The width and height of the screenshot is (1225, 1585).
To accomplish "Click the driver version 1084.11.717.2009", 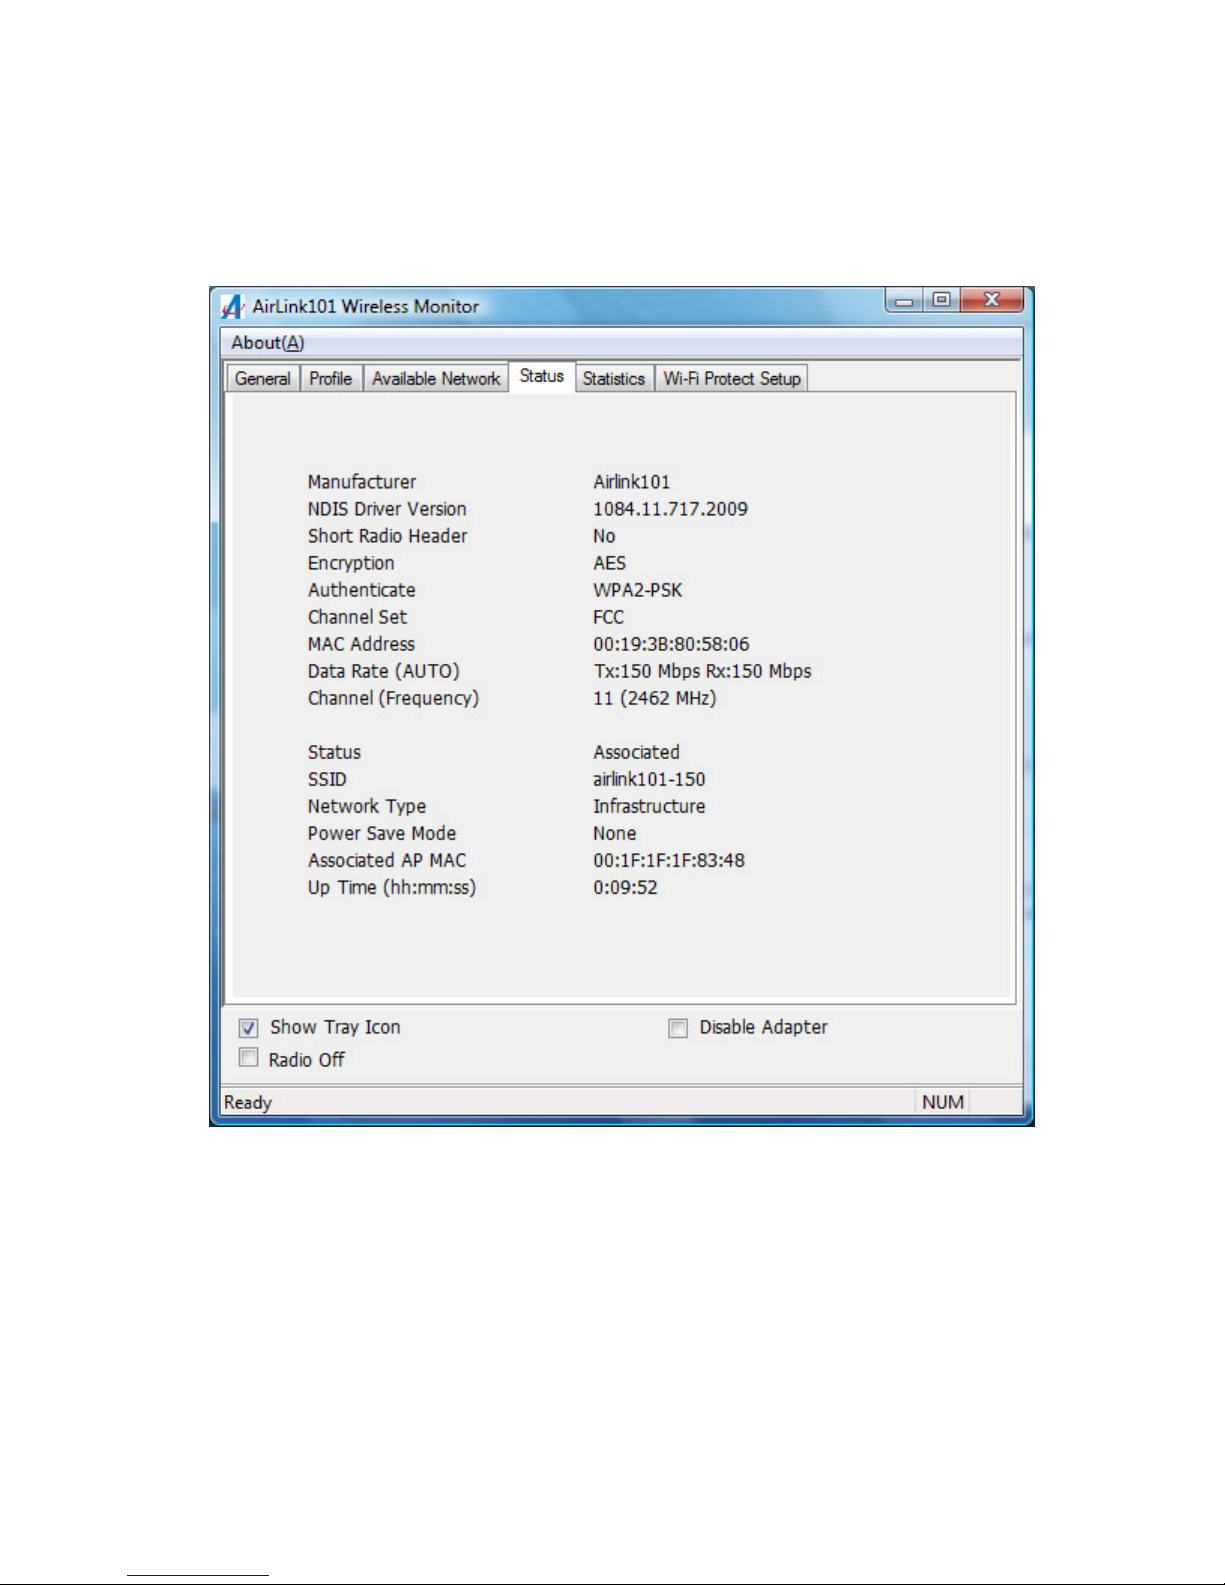I will pyautogui.click(x=670, y=510).
